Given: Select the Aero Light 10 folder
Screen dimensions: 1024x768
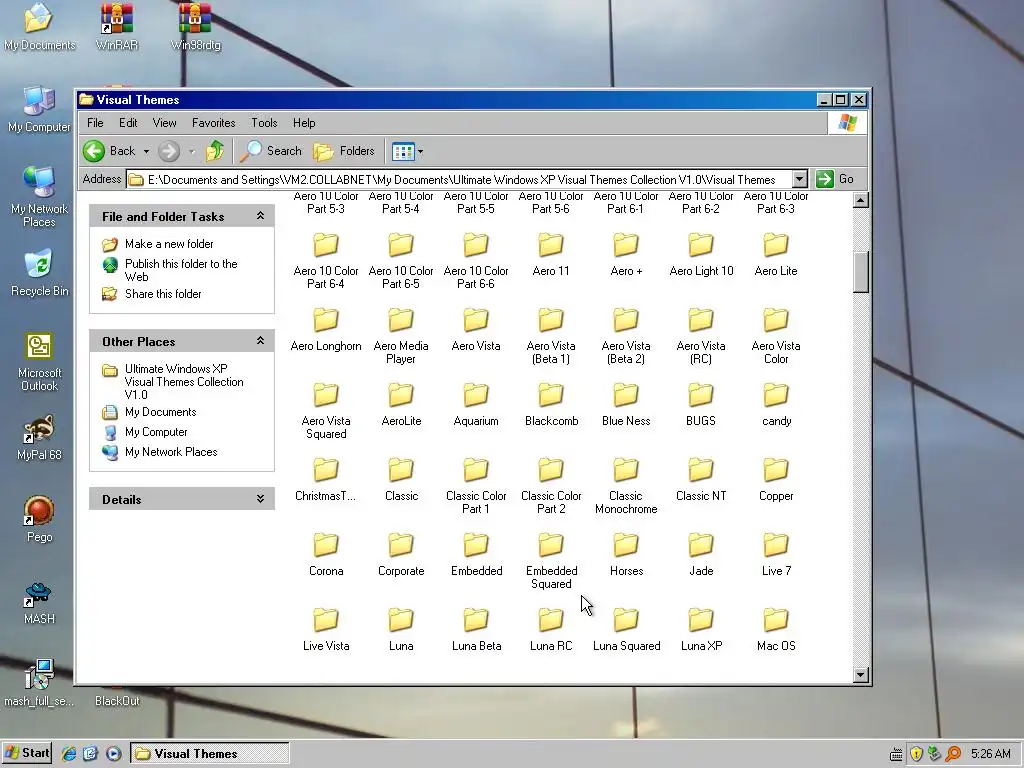Looking at the screenshot, I should [x=701, y=255].
